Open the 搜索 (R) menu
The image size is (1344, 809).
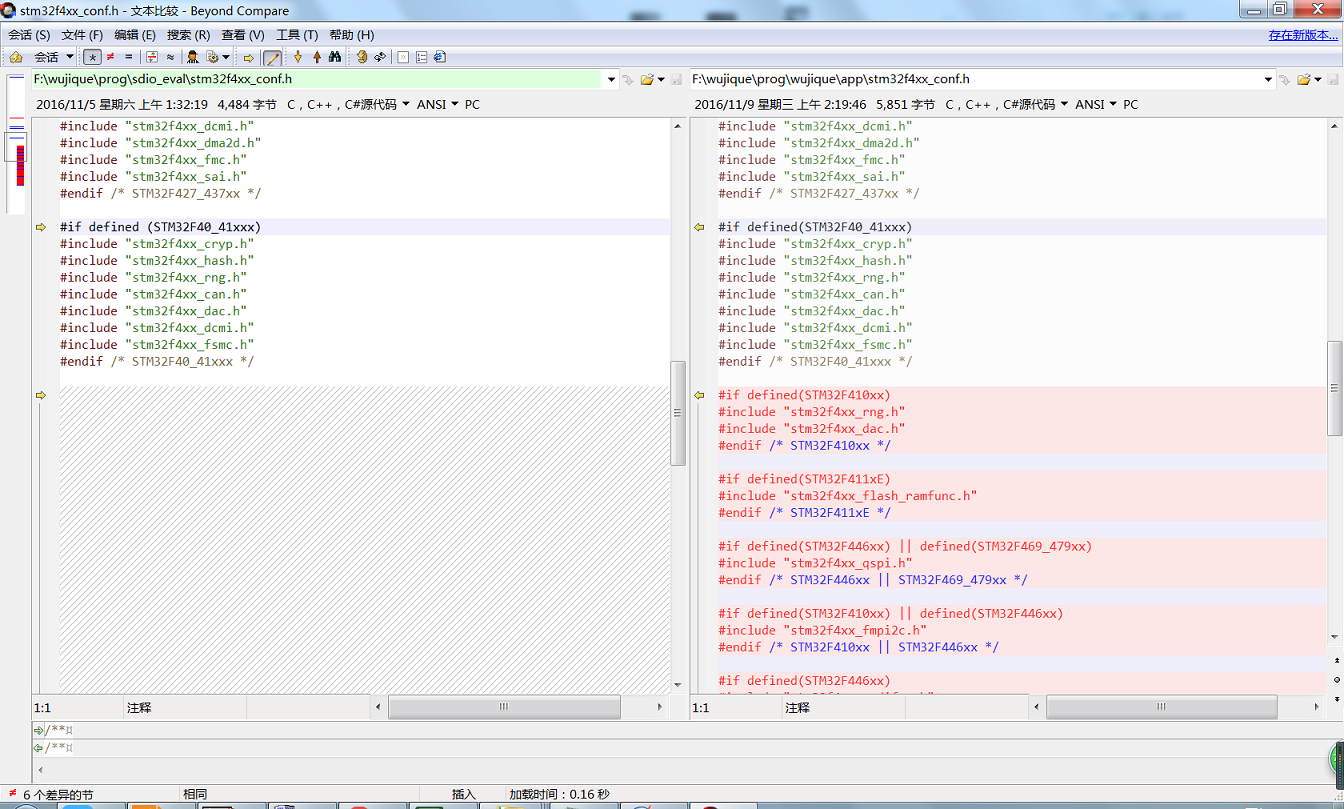(188, 35)
